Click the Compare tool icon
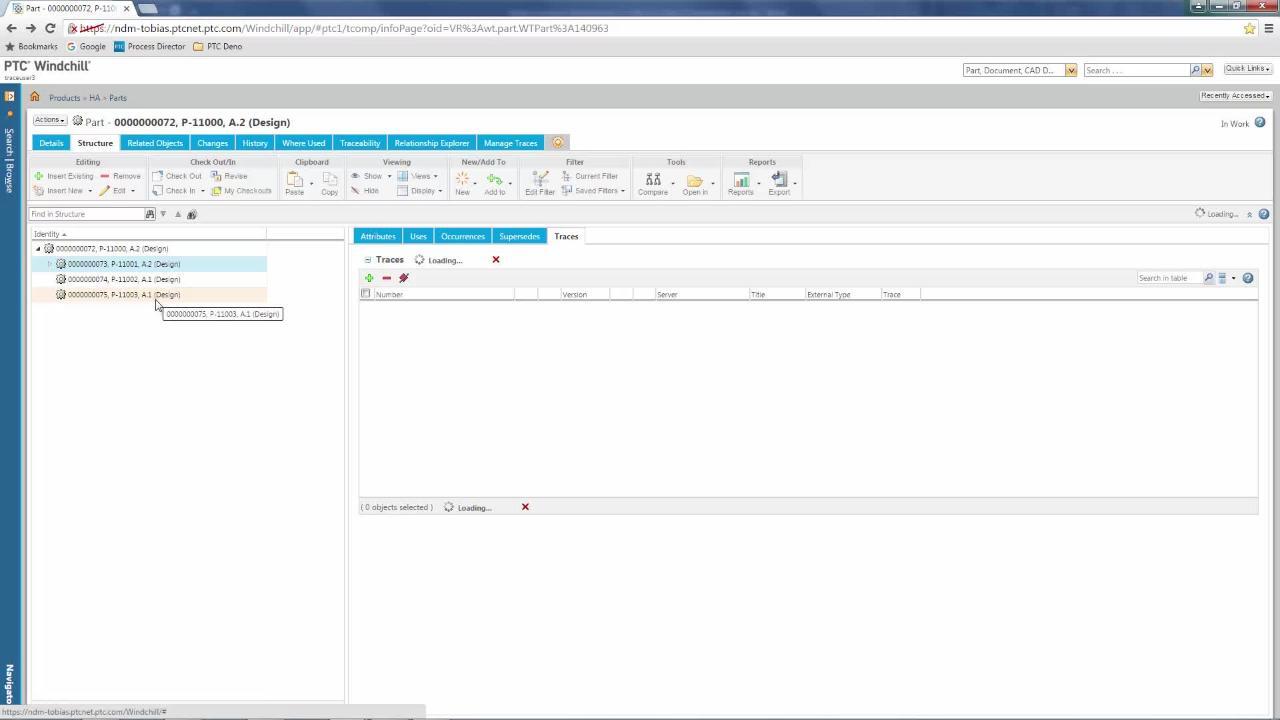Image resolution: width=1280 pixels, height=720 pixels. click(x=653, y=181)
